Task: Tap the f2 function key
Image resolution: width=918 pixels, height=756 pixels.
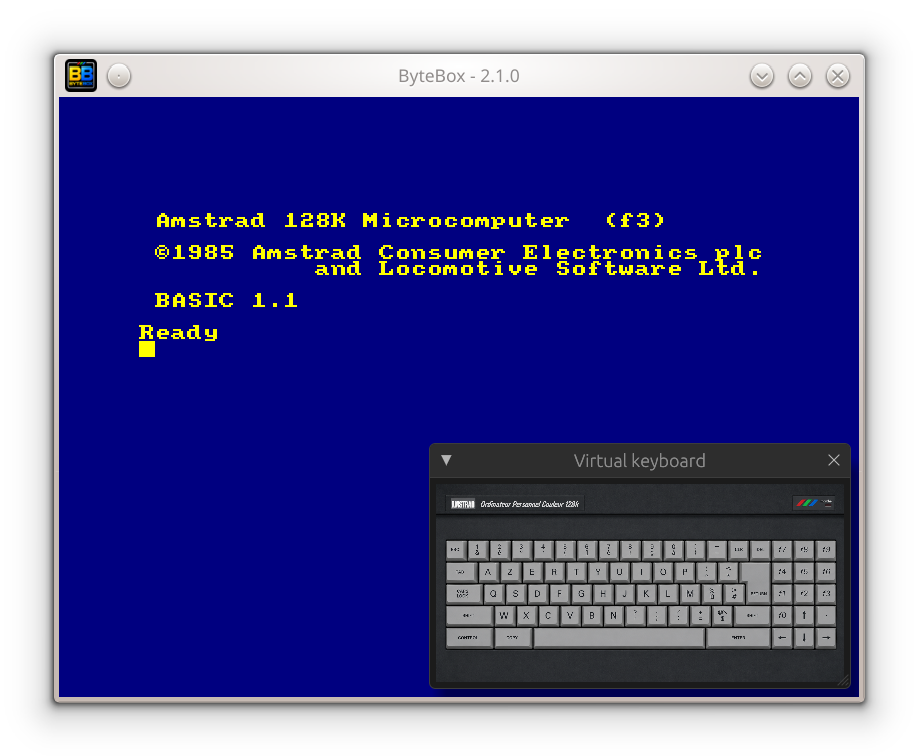Action: (x=804, y=594)
